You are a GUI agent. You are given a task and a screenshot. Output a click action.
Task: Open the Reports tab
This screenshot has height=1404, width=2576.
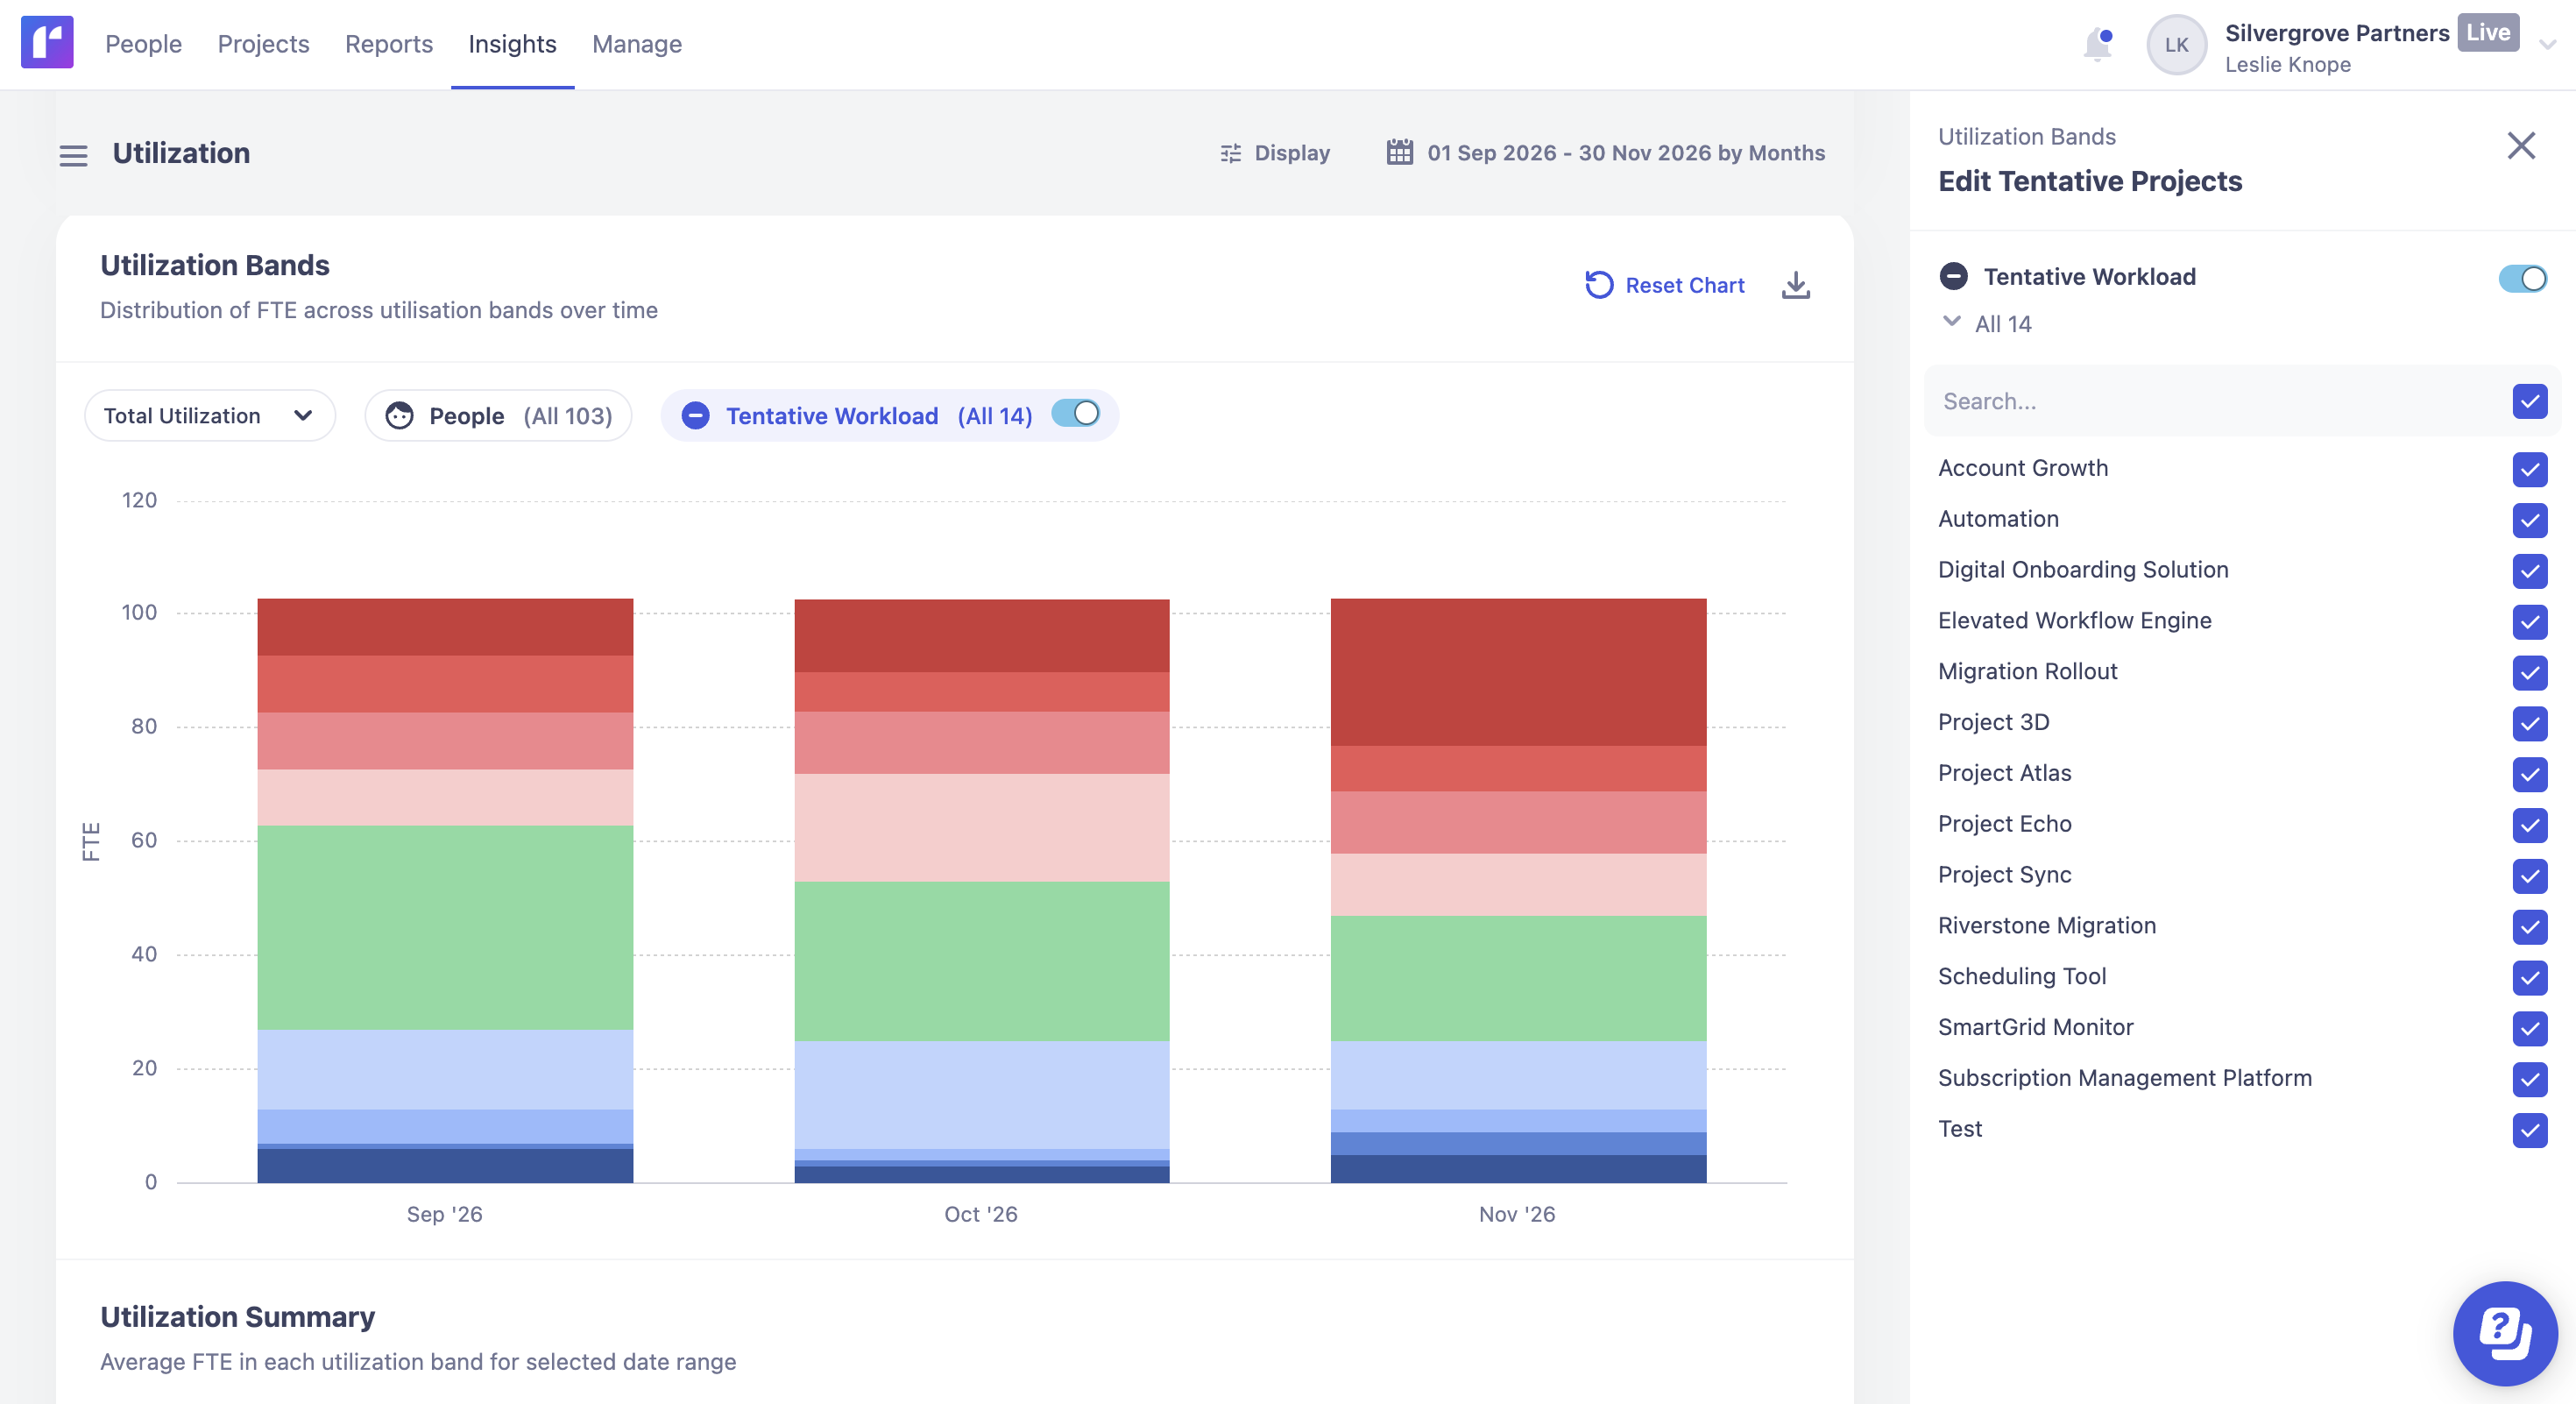pyautogui.click(x=388, y=44)
